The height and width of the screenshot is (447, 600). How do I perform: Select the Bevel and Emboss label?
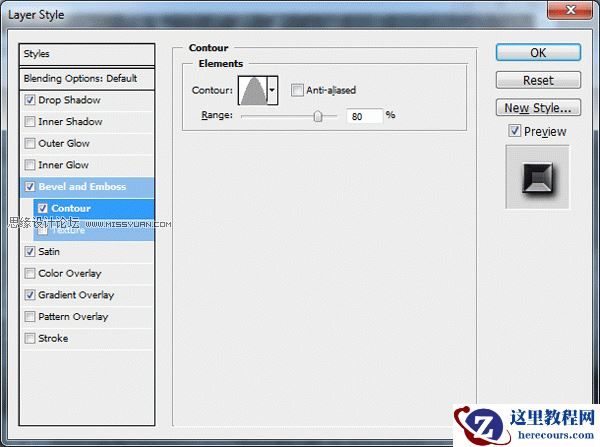[82, 187]
